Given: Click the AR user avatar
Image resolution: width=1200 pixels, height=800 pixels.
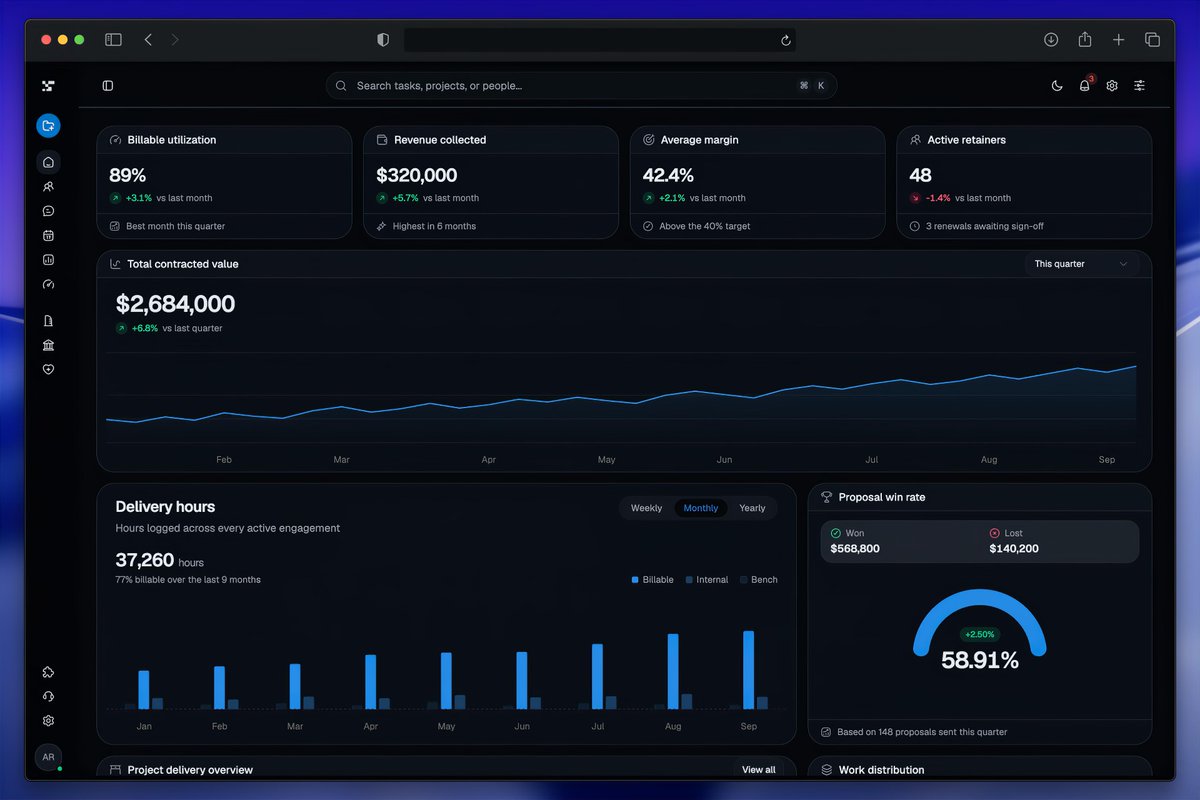Looking at the screenshot, I should (48, 757).
